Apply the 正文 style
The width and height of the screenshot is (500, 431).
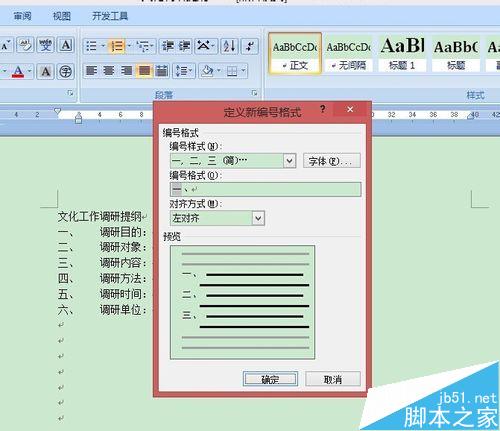(x=295, y=53)
